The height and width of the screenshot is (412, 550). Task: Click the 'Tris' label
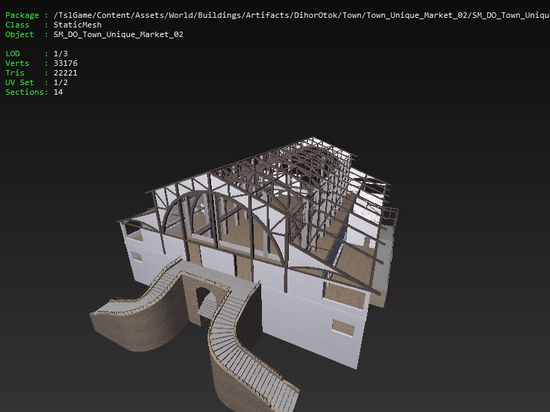15,73
